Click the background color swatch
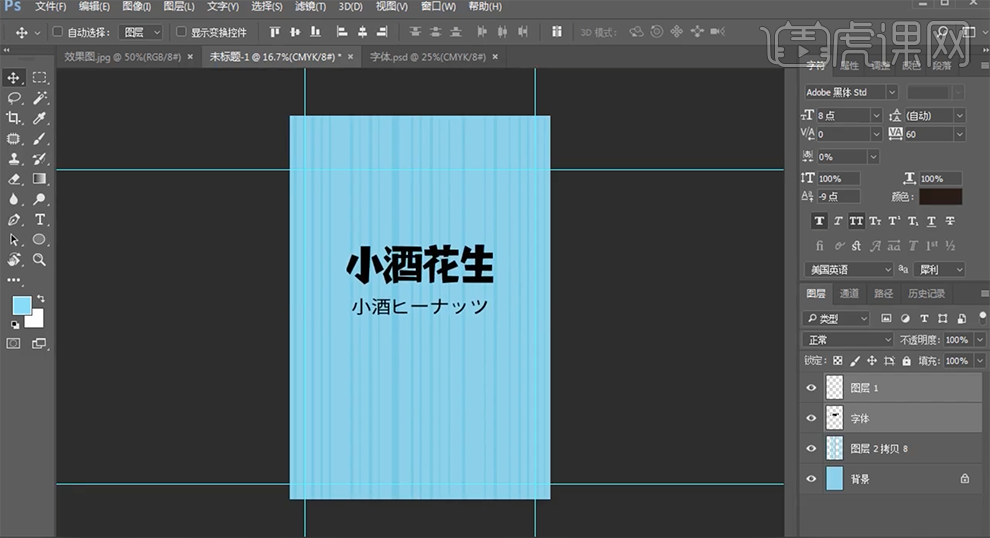Image resolution: width=990 pixels, height=538 pixels. tap(36, 320)
